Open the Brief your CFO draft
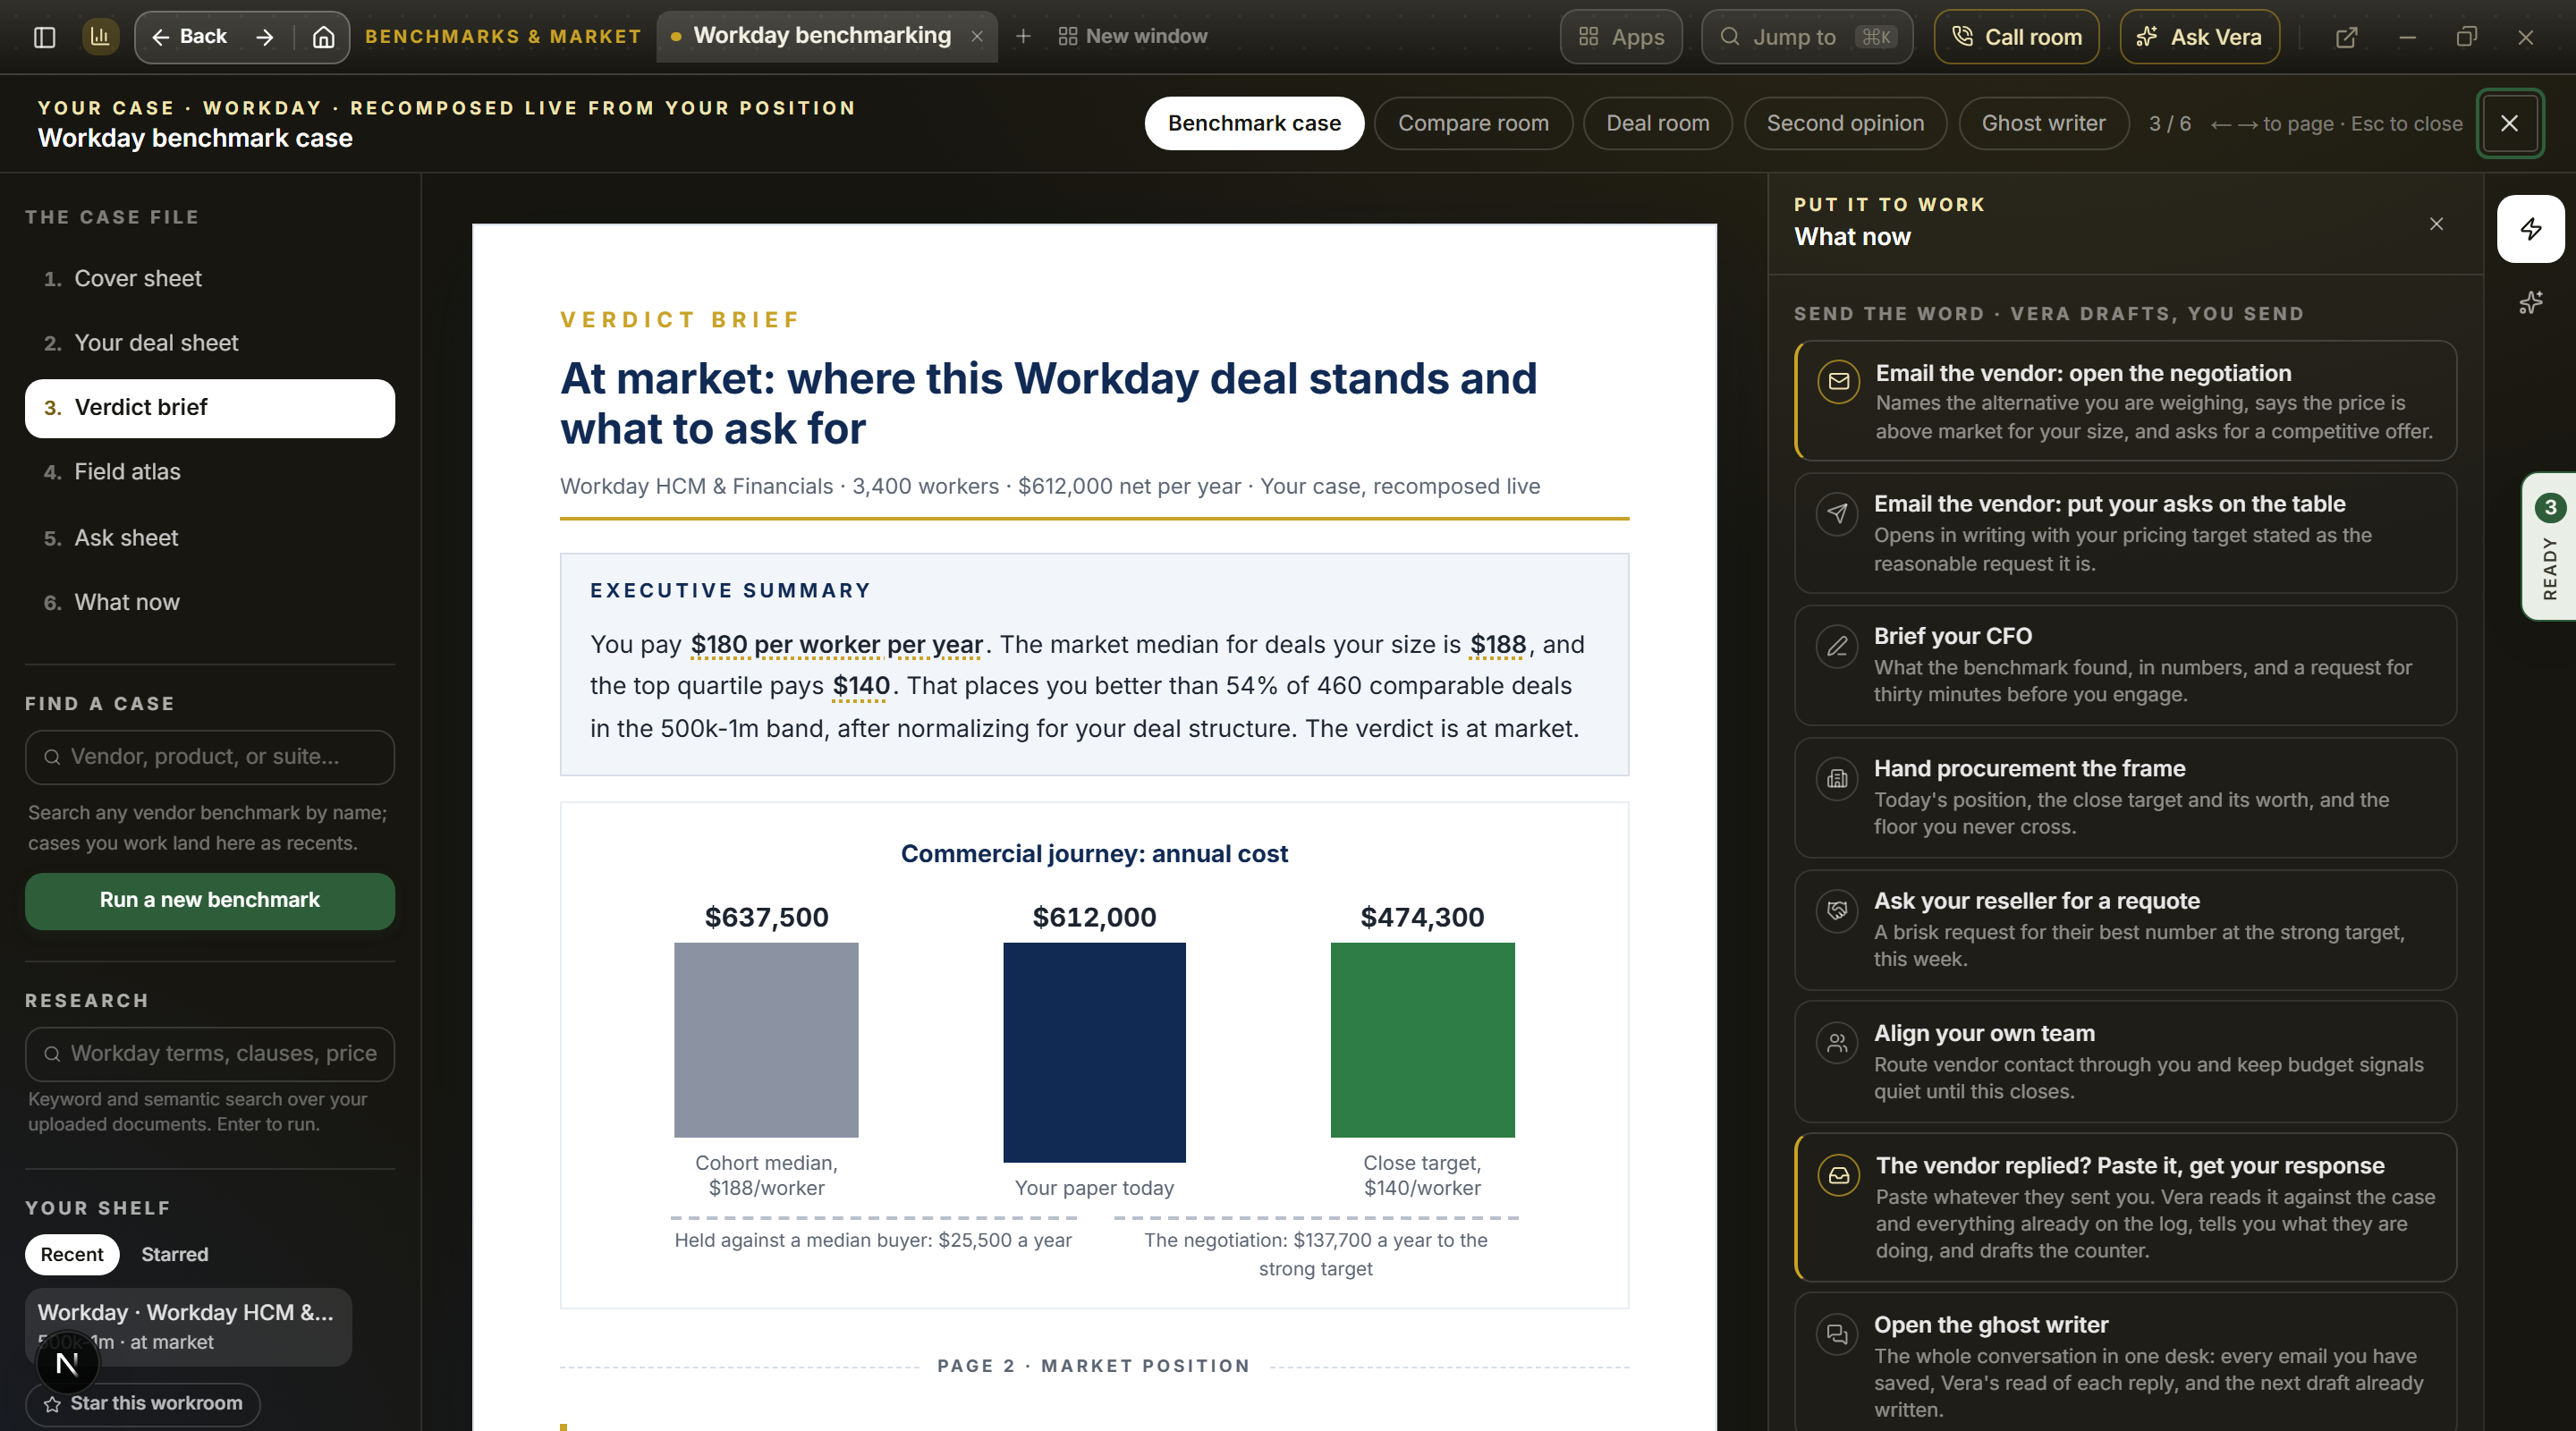The image size is (2576, 1431). pyautogui.click(x=2126, y=665)
